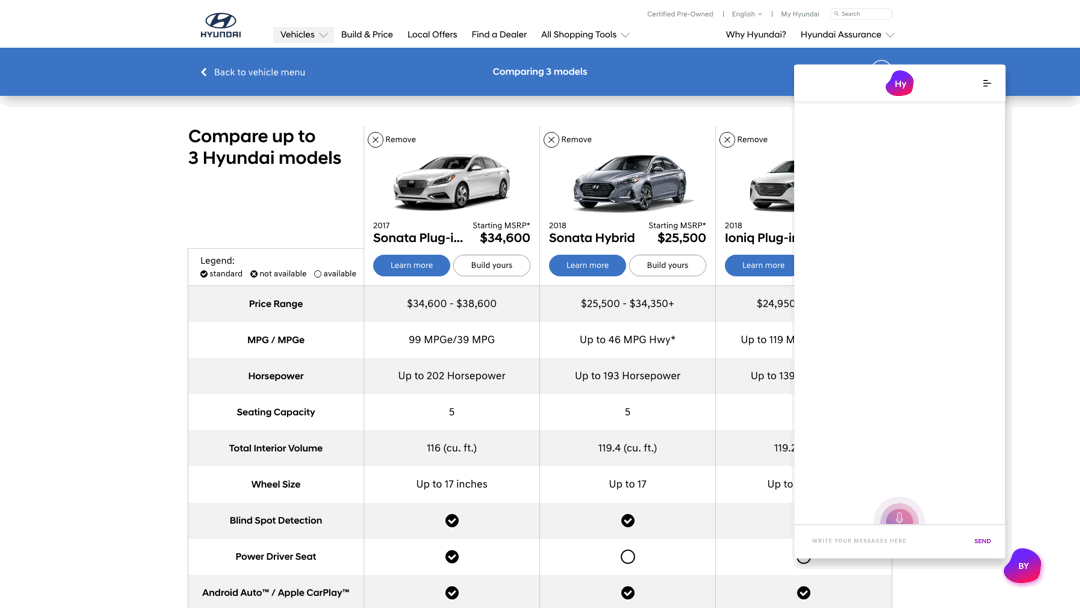Screen dimensions: 1080x608
Task: Go to Local Offers
Action: click(432, 34)
